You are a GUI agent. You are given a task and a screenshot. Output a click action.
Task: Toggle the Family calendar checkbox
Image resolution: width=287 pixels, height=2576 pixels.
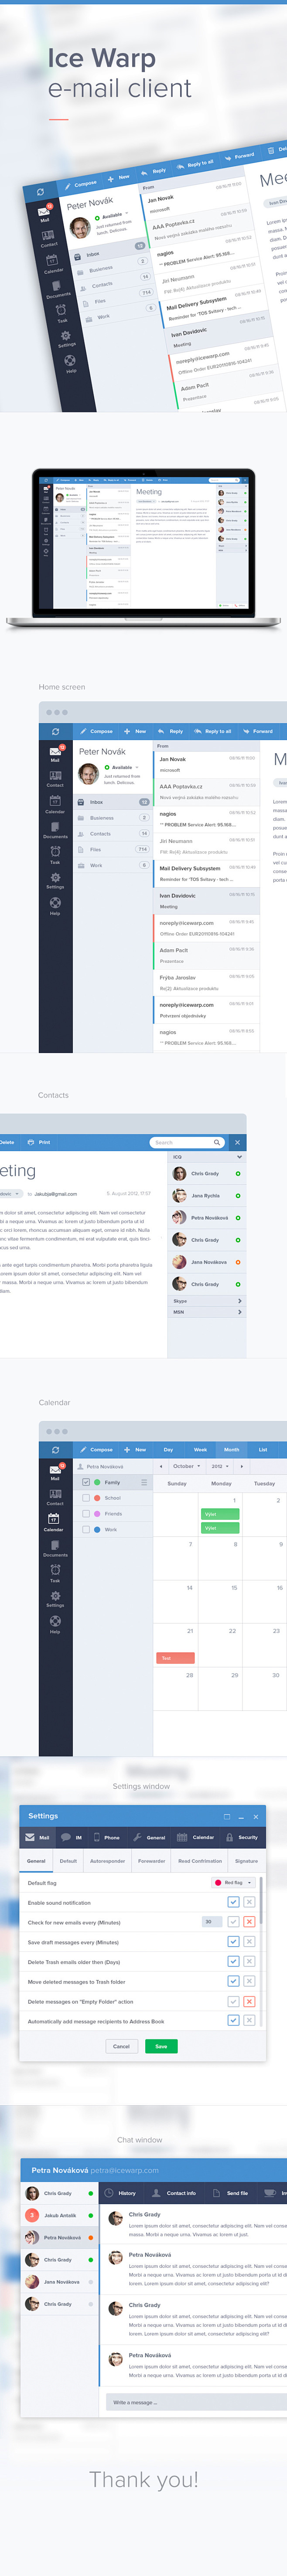point(86,1482)
